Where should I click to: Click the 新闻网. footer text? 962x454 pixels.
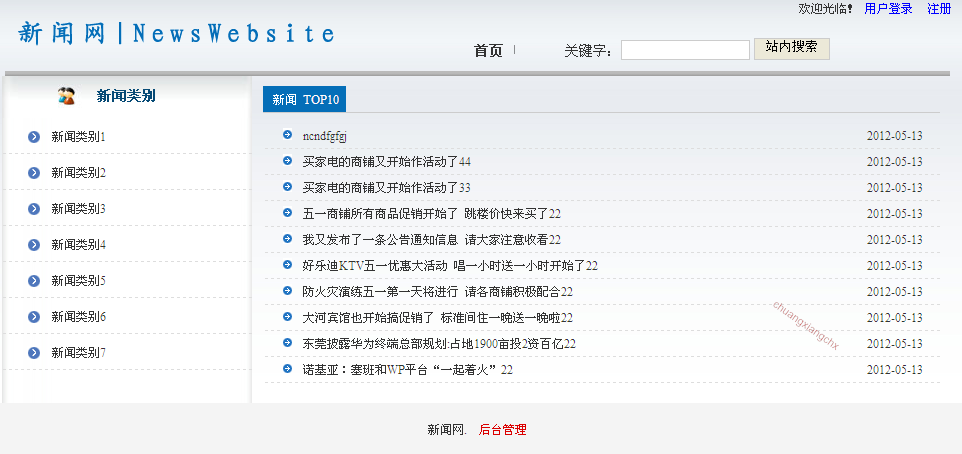tap(447, 430)
